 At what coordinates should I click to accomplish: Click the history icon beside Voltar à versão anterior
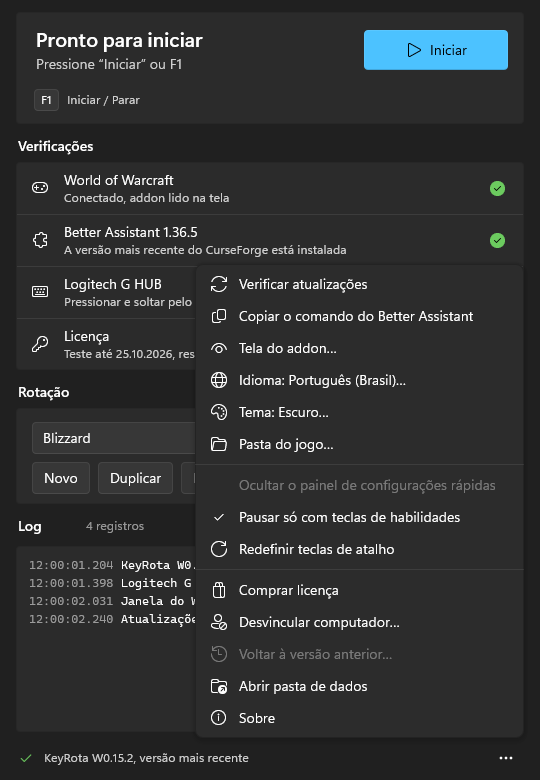click(219, 654)
